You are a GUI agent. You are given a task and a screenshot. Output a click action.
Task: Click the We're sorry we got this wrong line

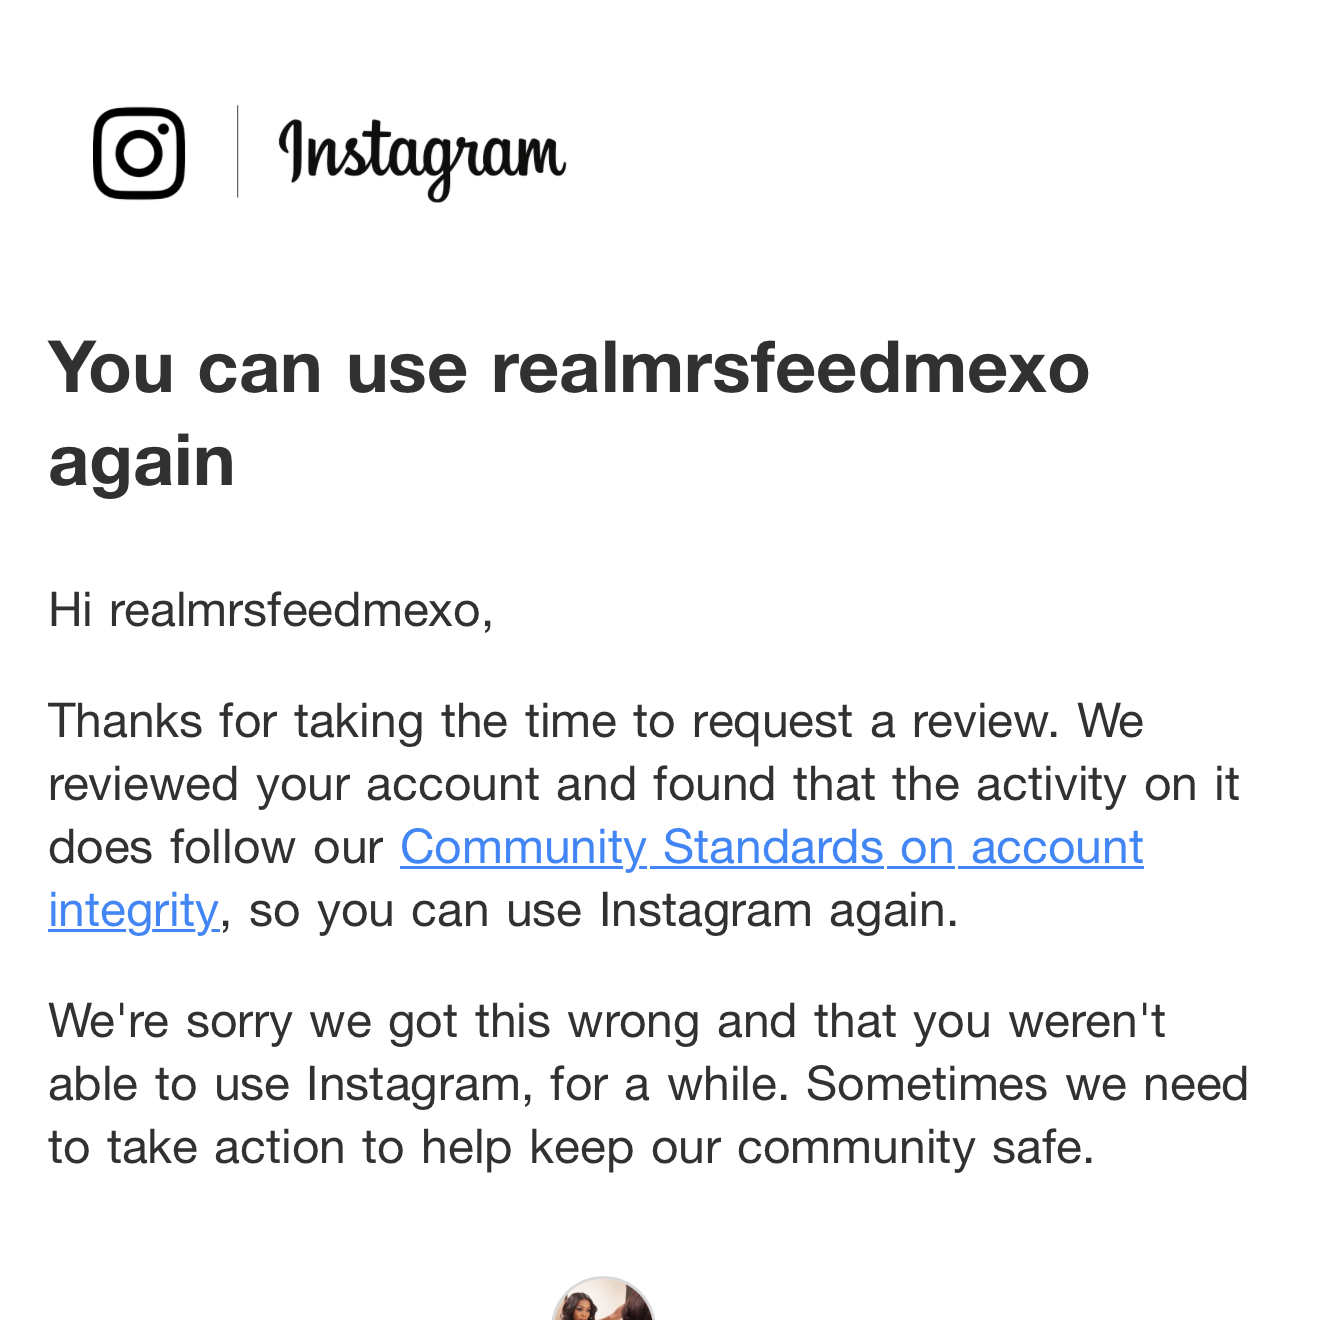[x=607, y=1022]
